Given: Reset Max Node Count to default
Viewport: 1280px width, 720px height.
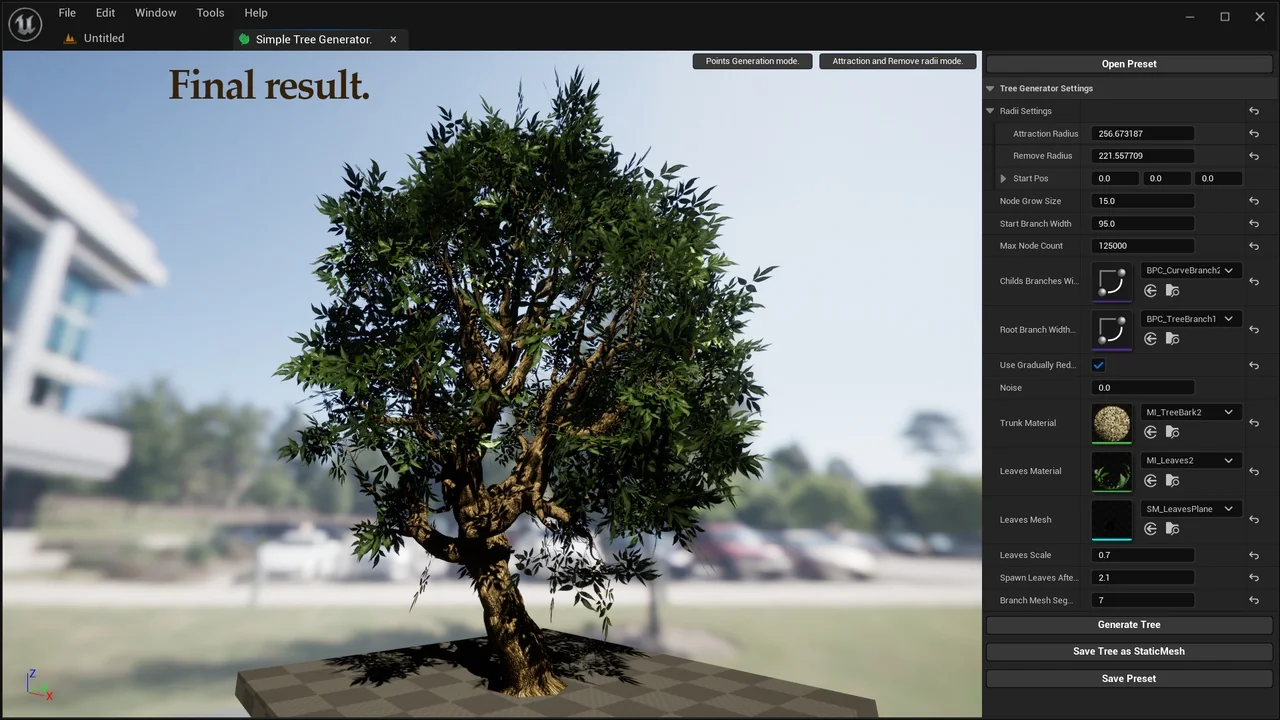Looking at the screenshot, I should 1253,246.
